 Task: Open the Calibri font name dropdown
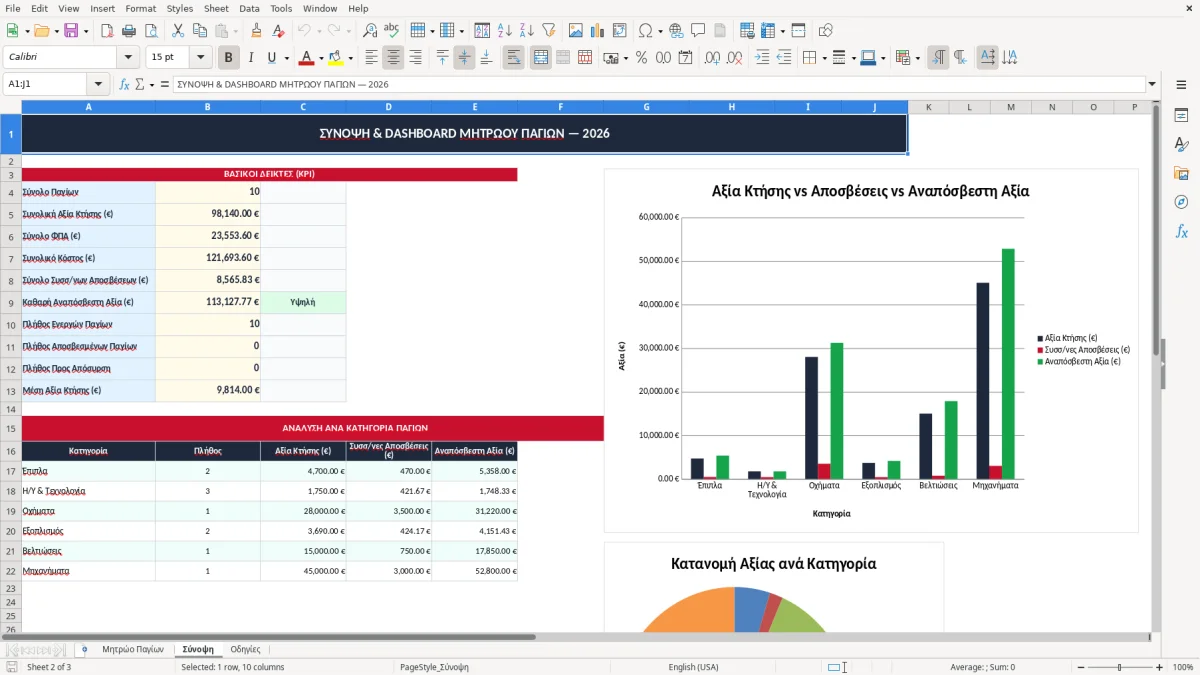coord(127,58)
